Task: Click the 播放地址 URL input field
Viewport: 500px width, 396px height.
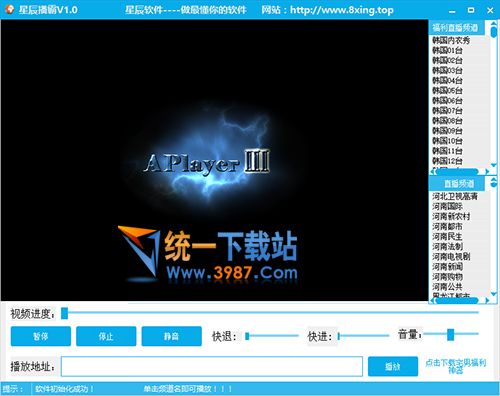Action: (212, 366)
